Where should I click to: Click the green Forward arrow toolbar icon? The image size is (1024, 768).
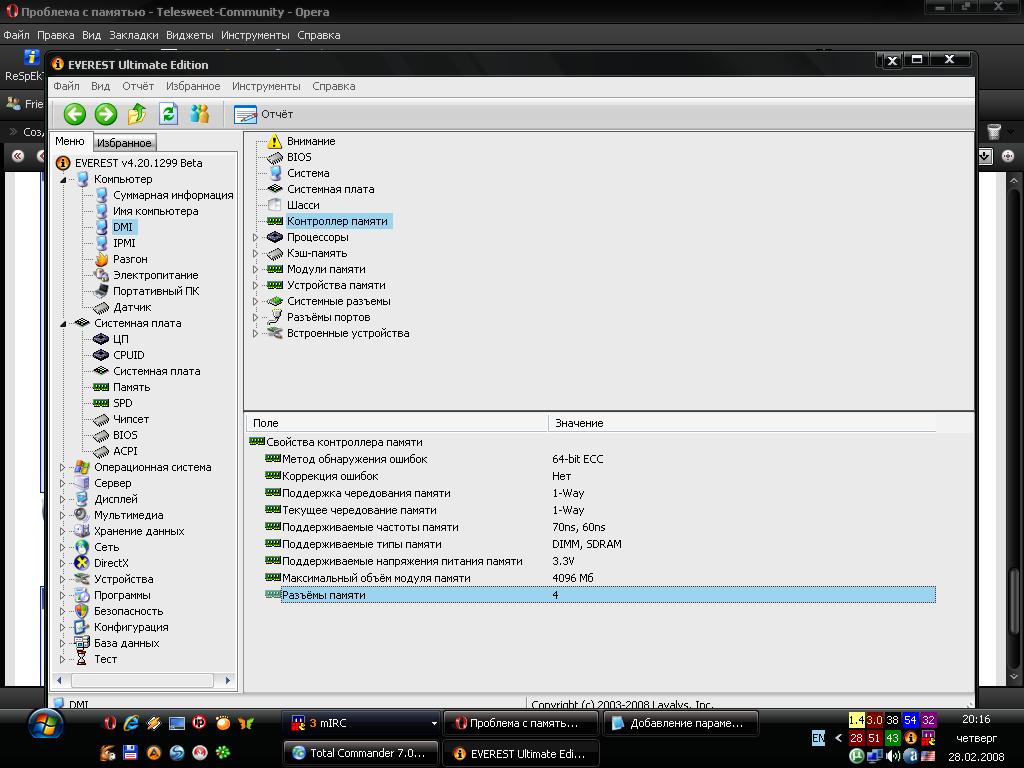tap(105, 114)
